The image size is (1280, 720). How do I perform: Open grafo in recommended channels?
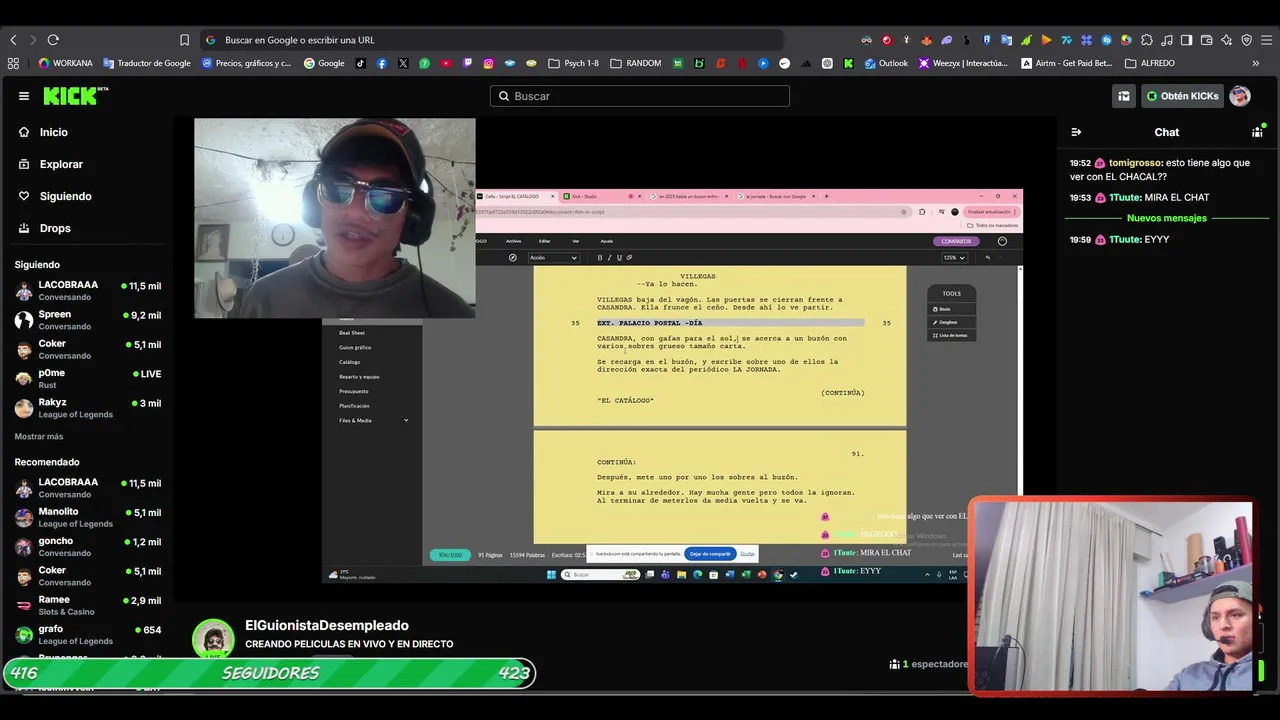[x=87, y=634]
